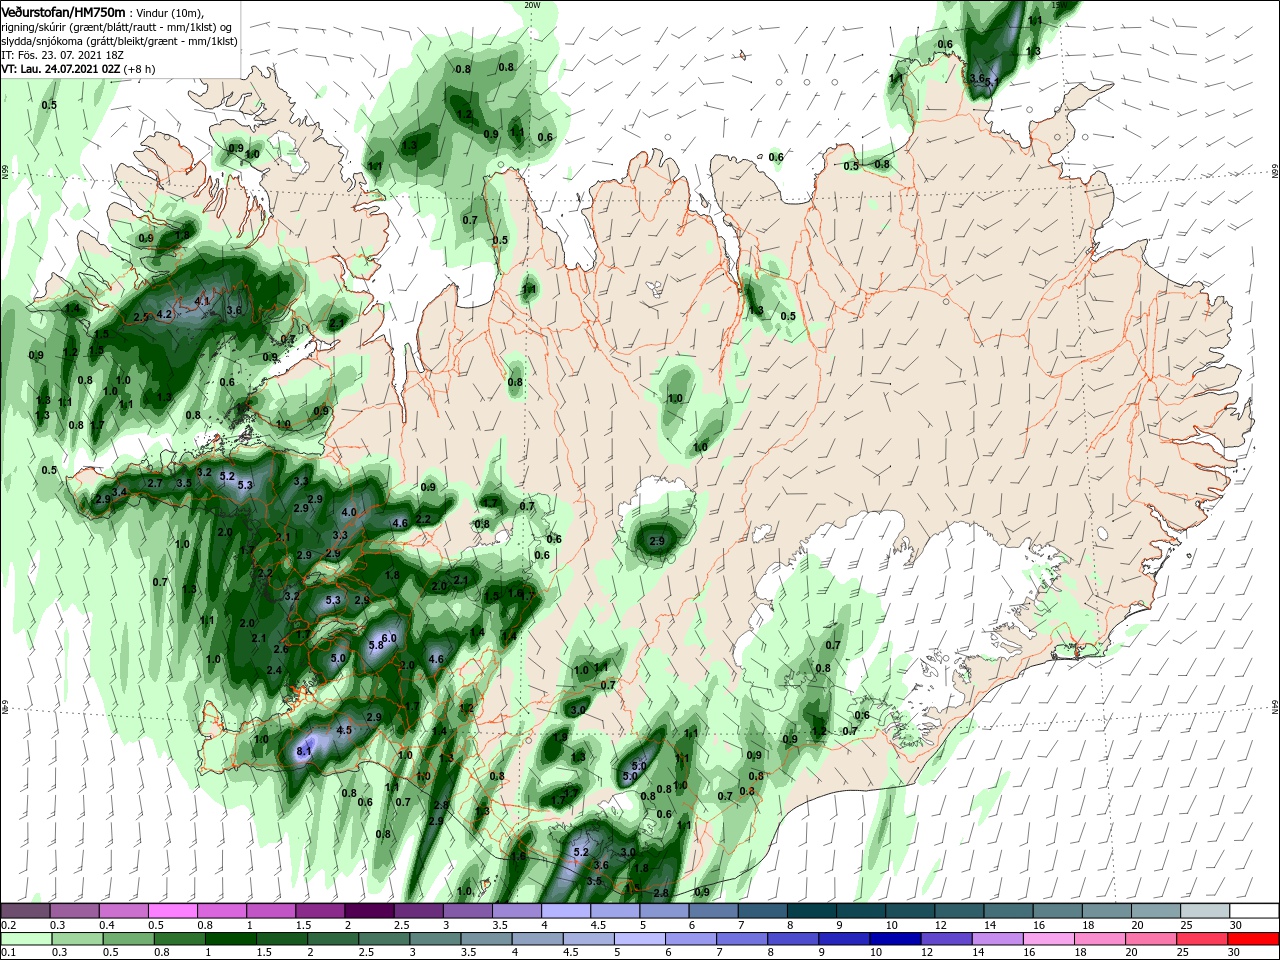Screen dimensions: 1280x960
Task: Pick the darkest green 1 rain scale swatch
Action: (x=230, y=940)
